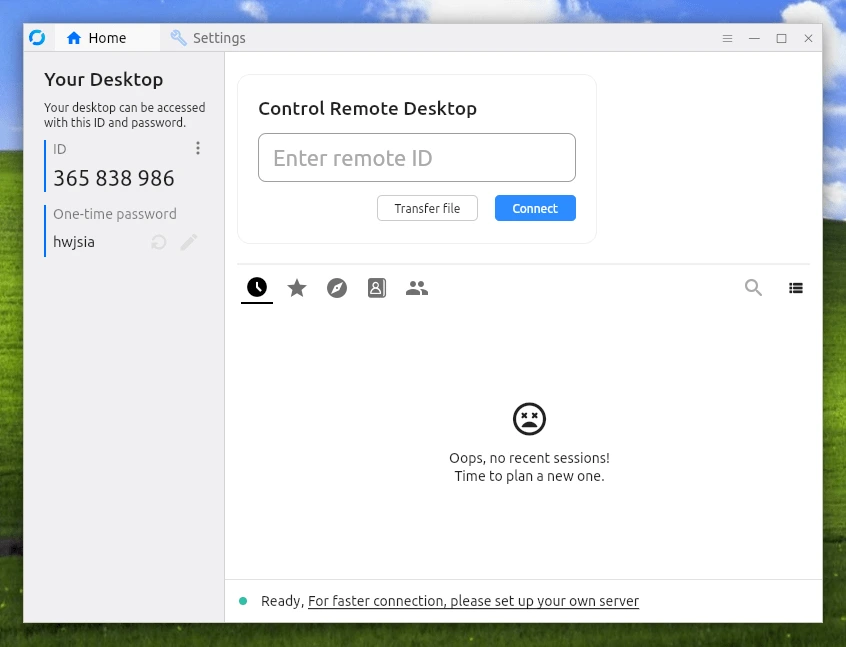Click the green Ready status indicator

point(243,601)
